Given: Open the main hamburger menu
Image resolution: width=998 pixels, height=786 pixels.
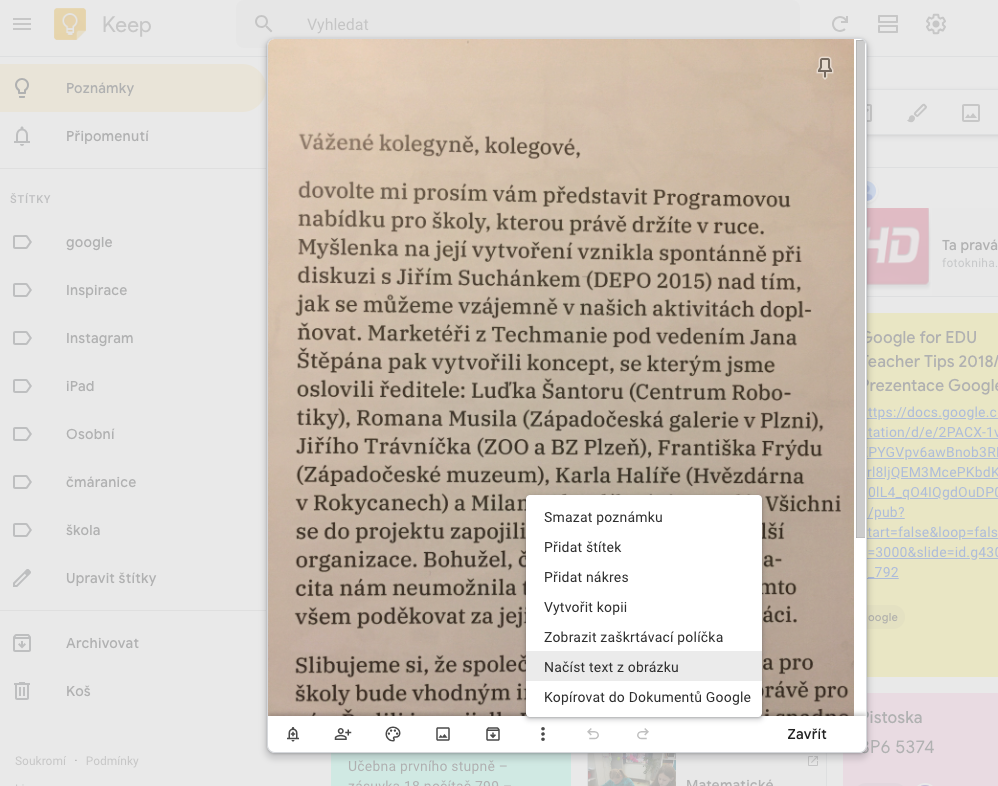Looking at the screenshot, I should (22, 24).
